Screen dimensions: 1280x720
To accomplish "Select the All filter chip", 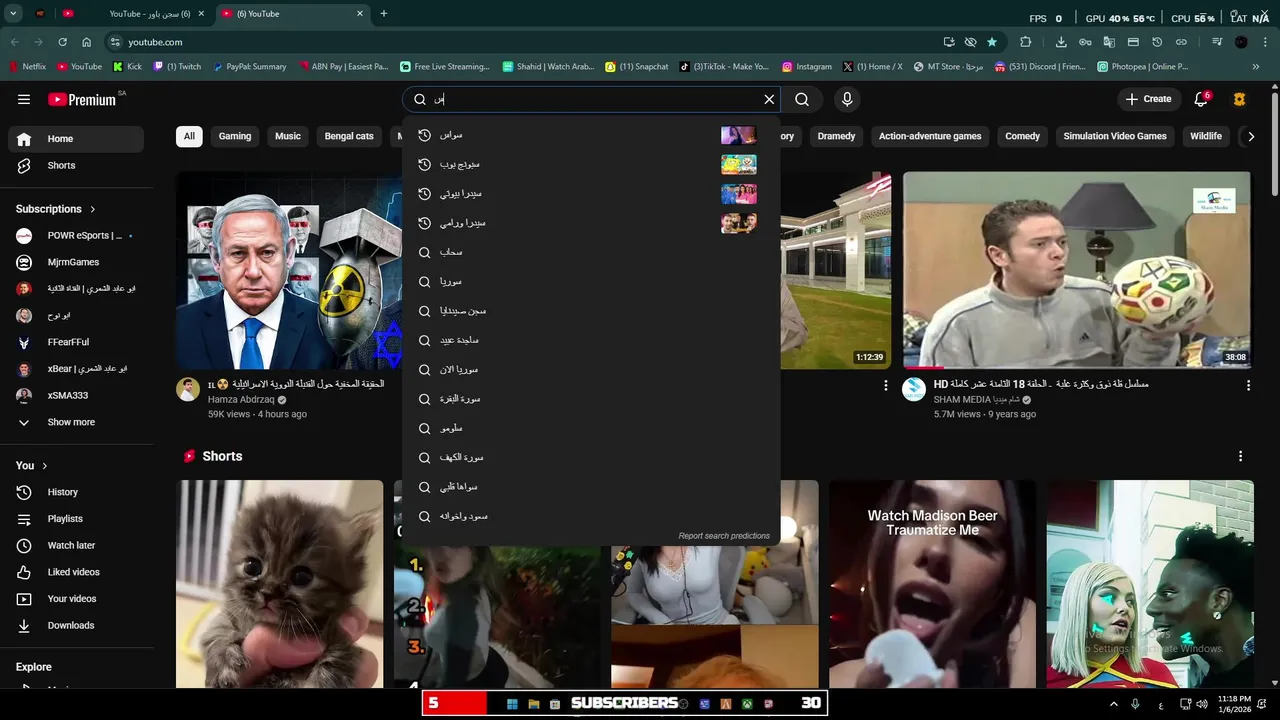I will [x=189, y=136].
